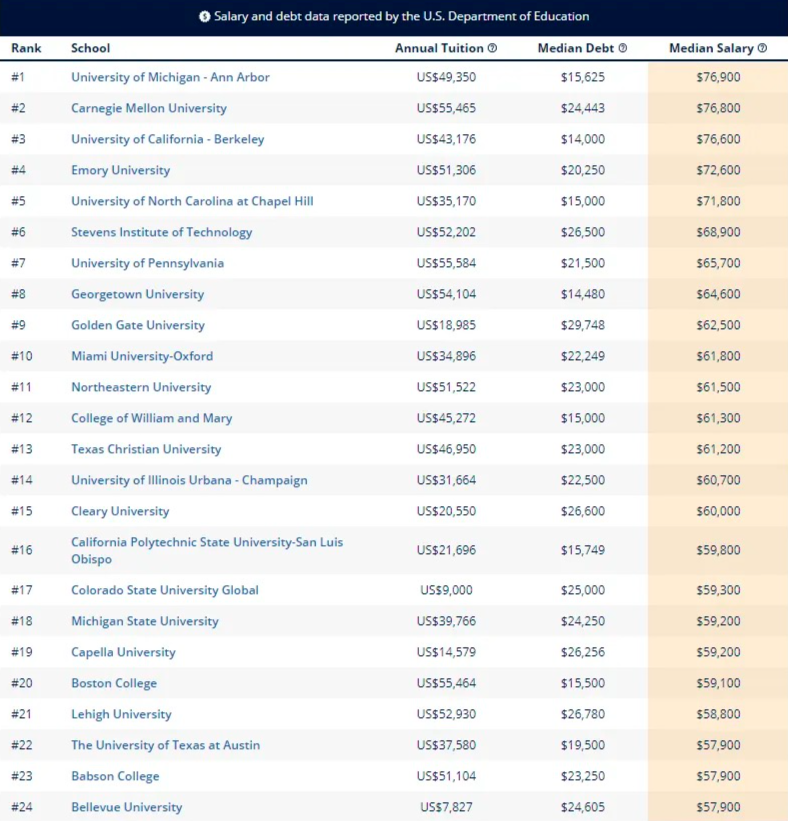The height and width of the screenshot is (821, 788).
Task: Open Lehigh University link
Action: point(121,714)
